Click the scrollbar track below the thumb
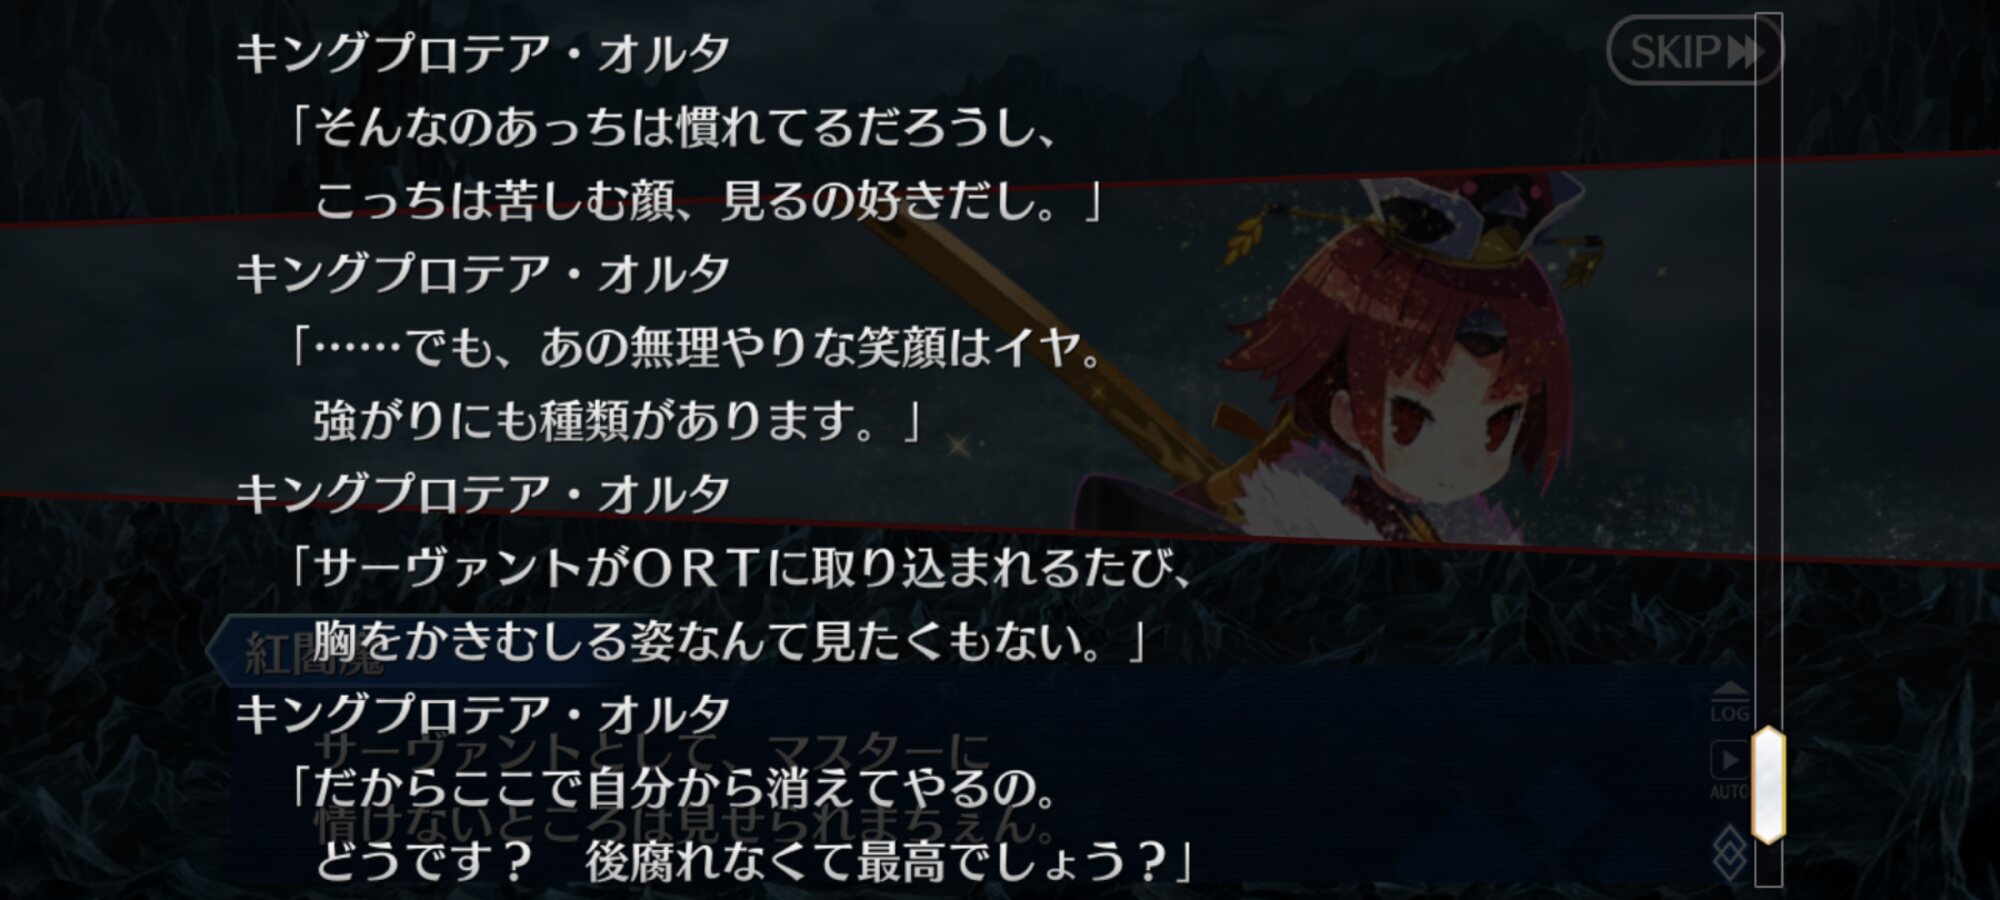This screenshot has height=900, width=2000. (1768, 865)
